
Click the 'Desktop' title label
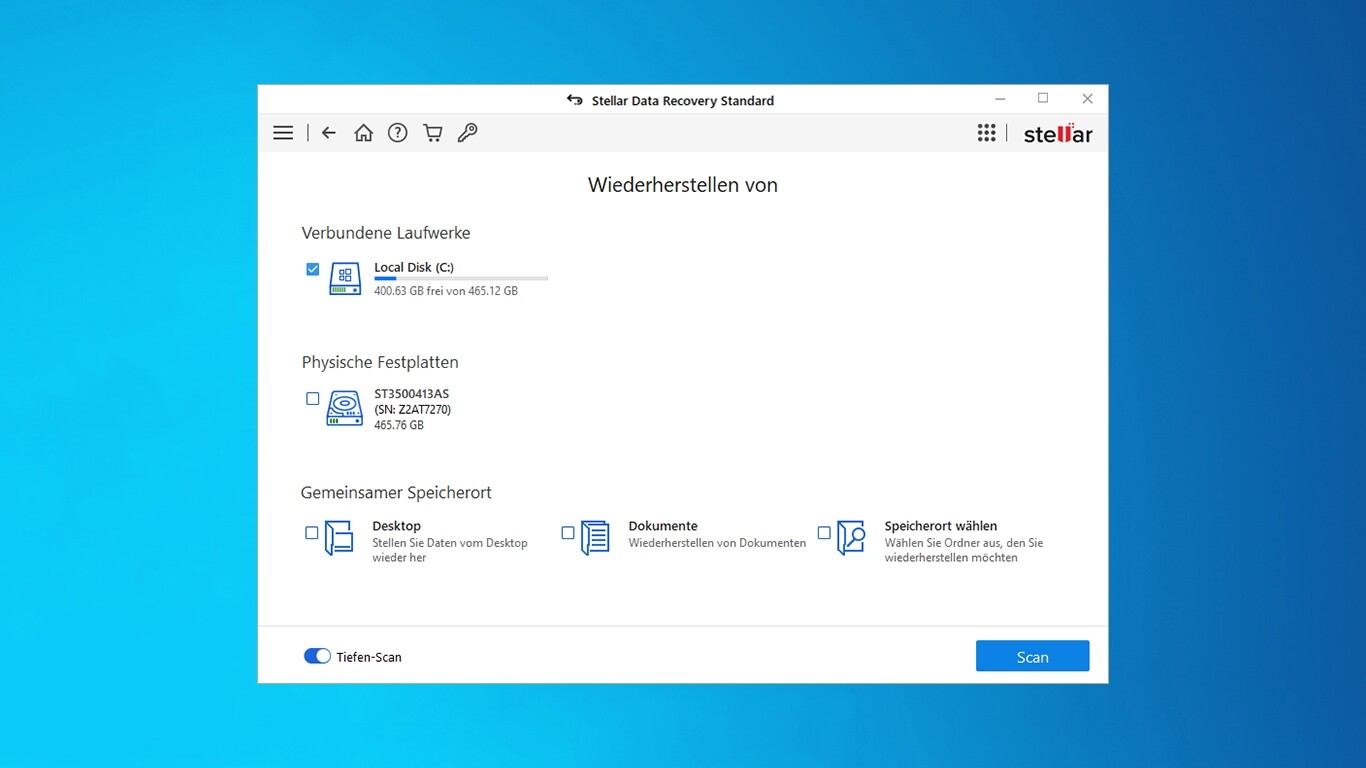[x=397, y=526]
